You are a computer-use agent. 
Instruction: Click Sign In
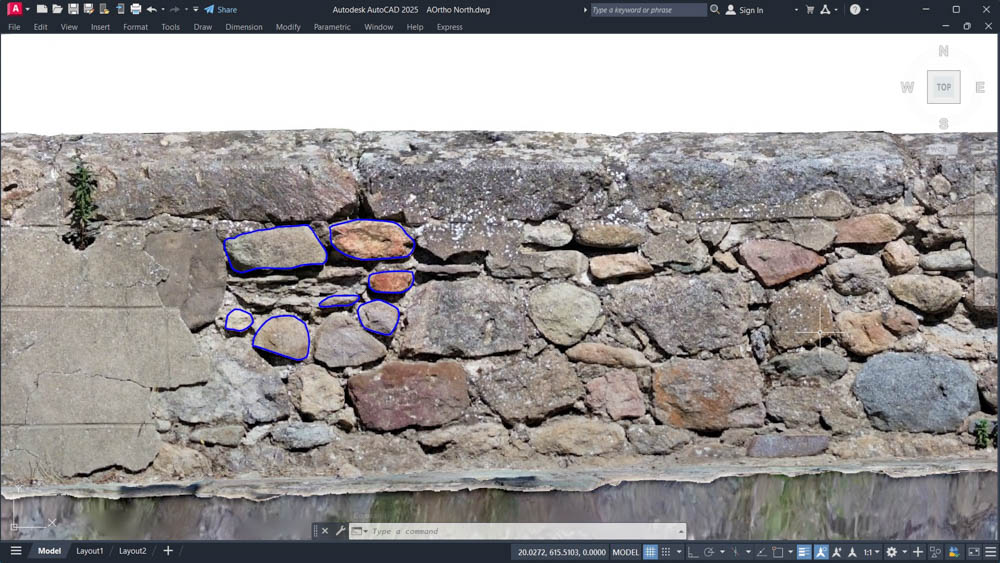point(744,10)
